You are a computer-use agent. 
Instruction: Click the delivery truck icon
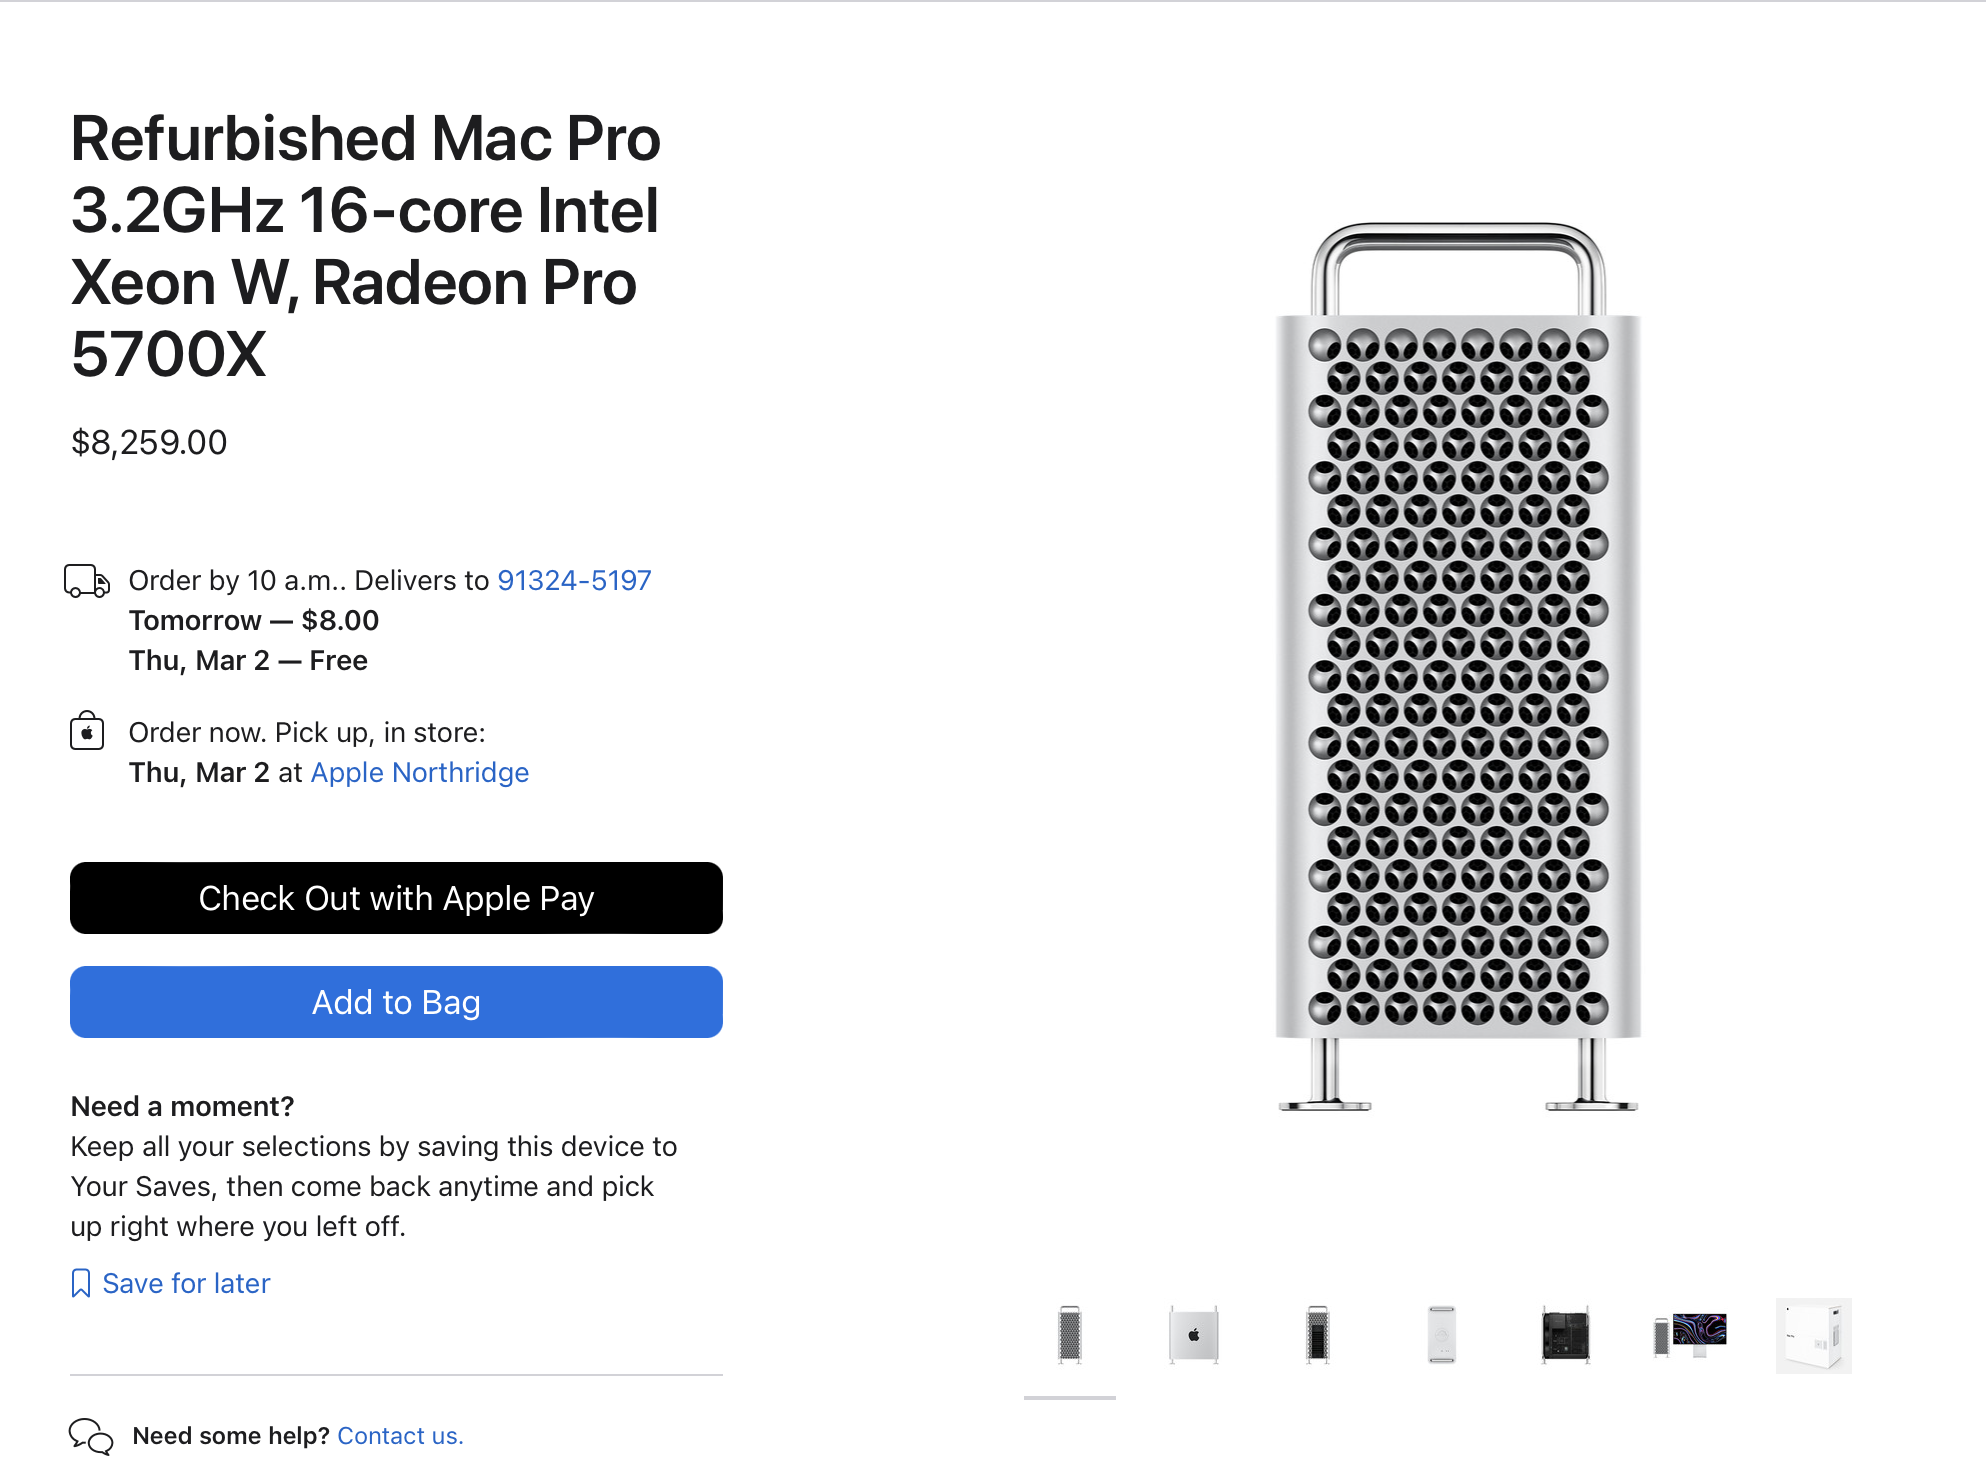87,581
